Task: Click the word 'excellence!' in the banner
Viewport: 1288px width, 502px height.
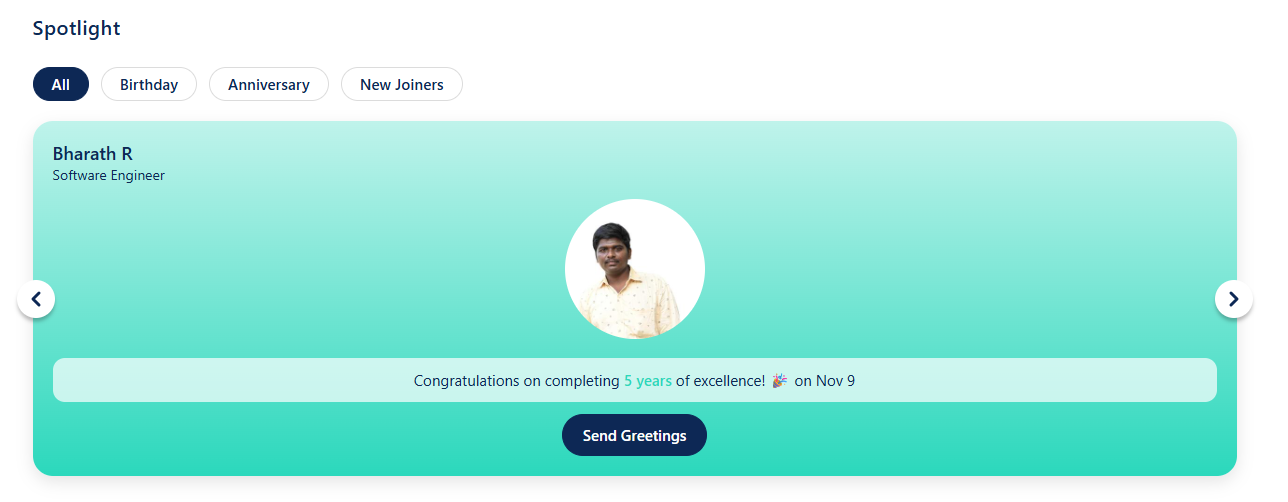Action: pyautogui.click(x=730, y=381)
